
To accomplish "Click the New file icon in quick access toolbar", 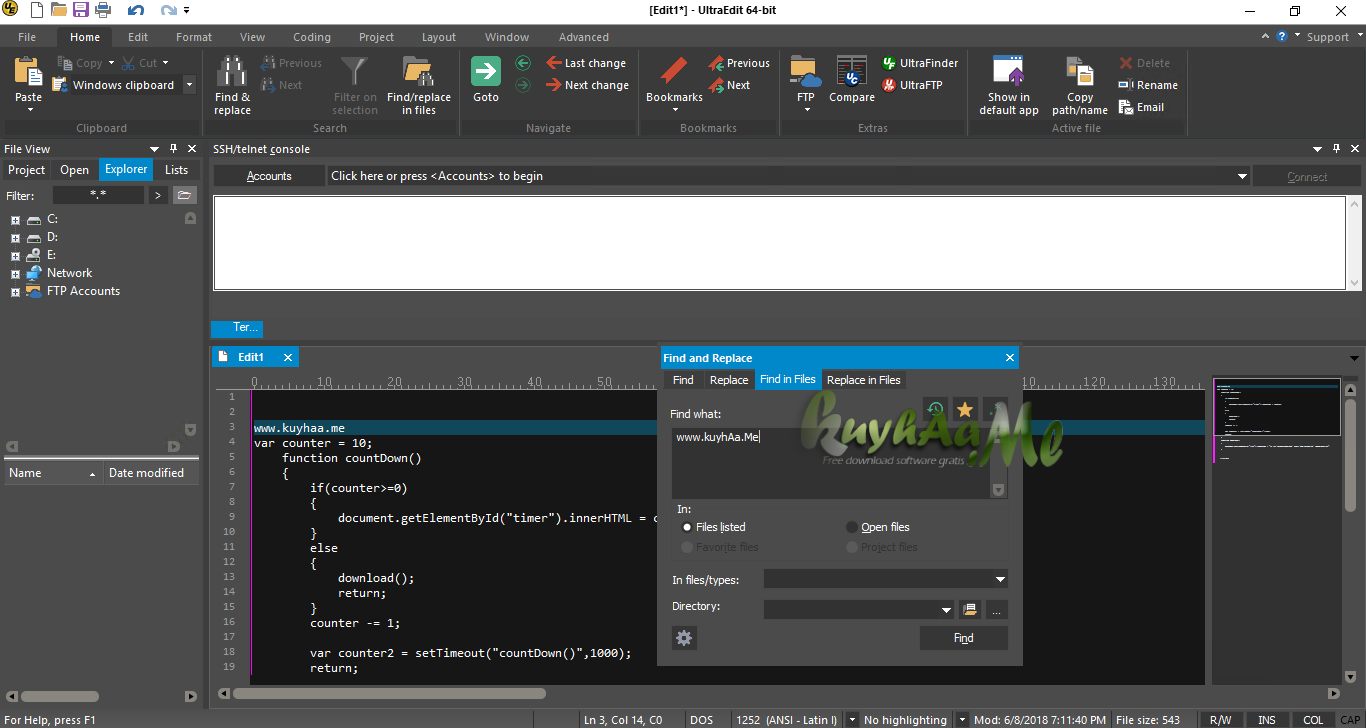I will click(36, 11).
